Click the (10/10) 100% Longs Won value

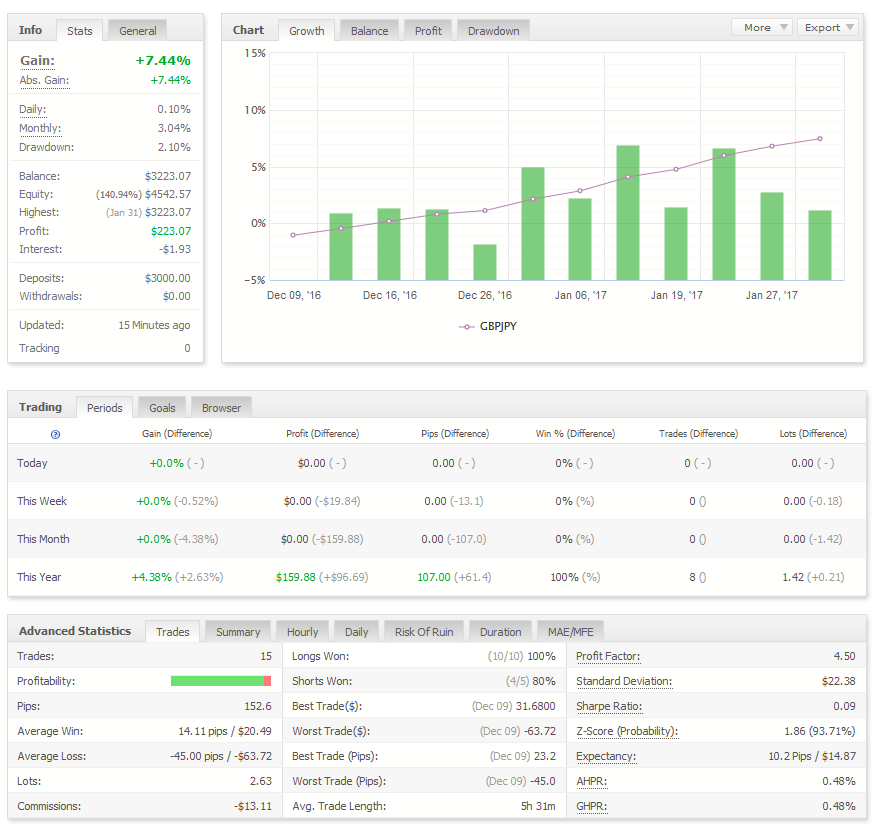coord(522,656)
